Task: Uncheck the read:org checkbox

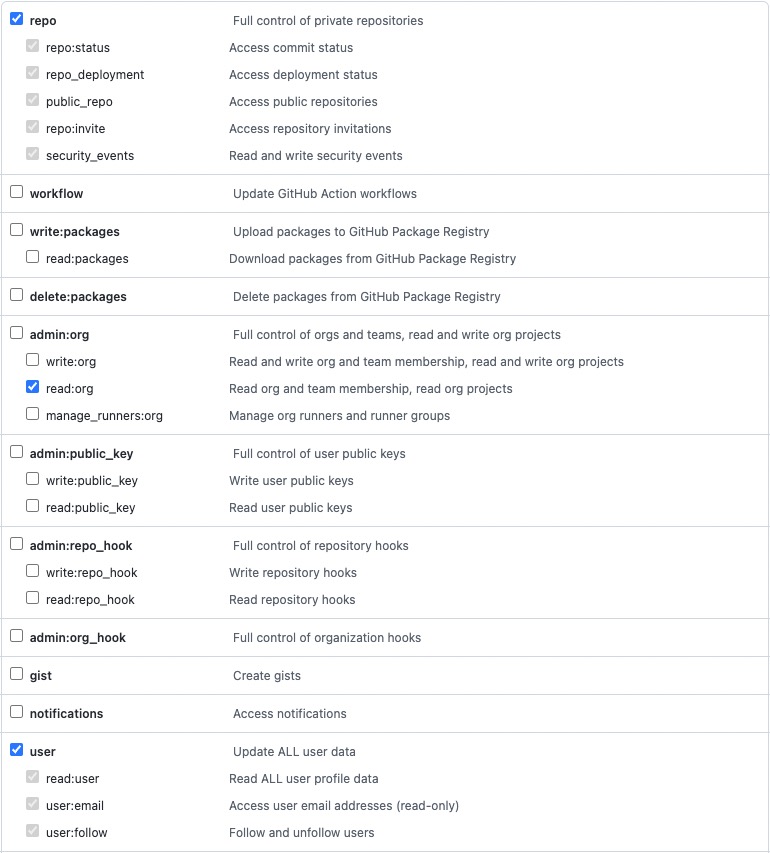Action: tap(33, 387)
